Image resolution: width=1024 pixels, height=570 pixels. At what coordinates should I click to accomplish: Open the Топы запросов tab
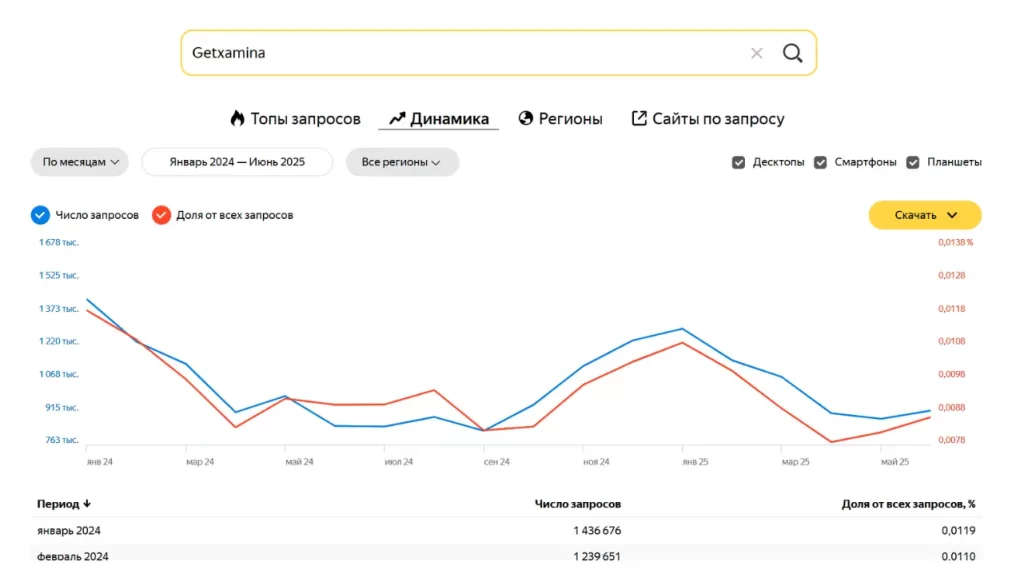point(295,119)
